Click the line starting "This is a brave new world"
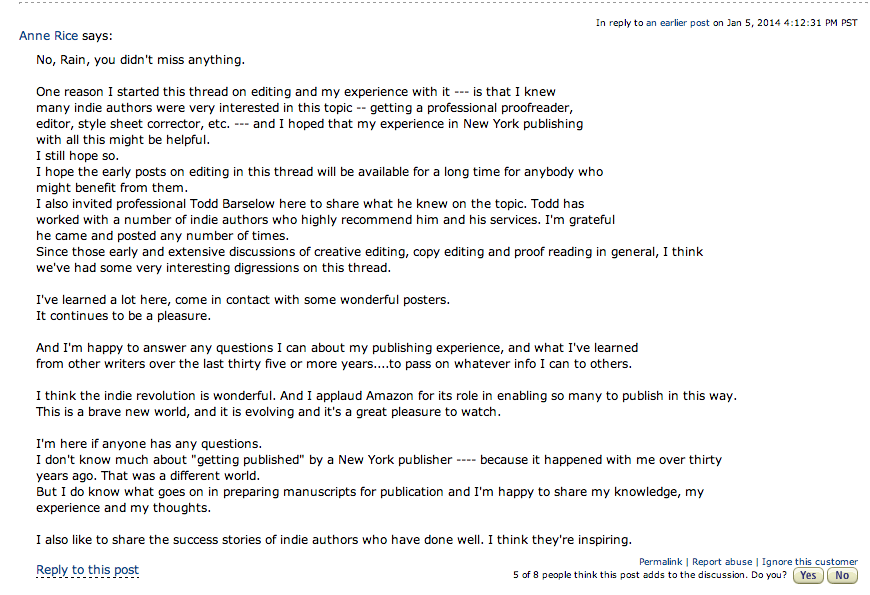The image size is (870, 595). click(x=268, y=412)
